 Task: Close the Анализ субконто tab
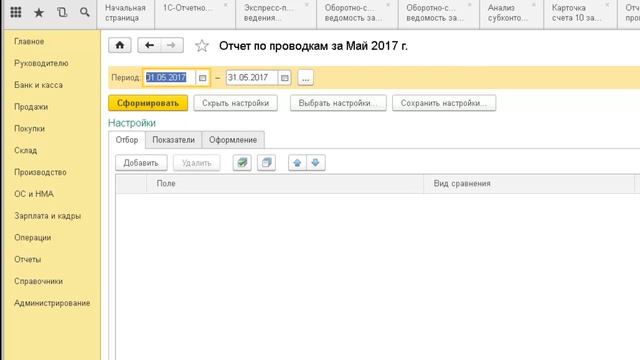pos(534,5)
